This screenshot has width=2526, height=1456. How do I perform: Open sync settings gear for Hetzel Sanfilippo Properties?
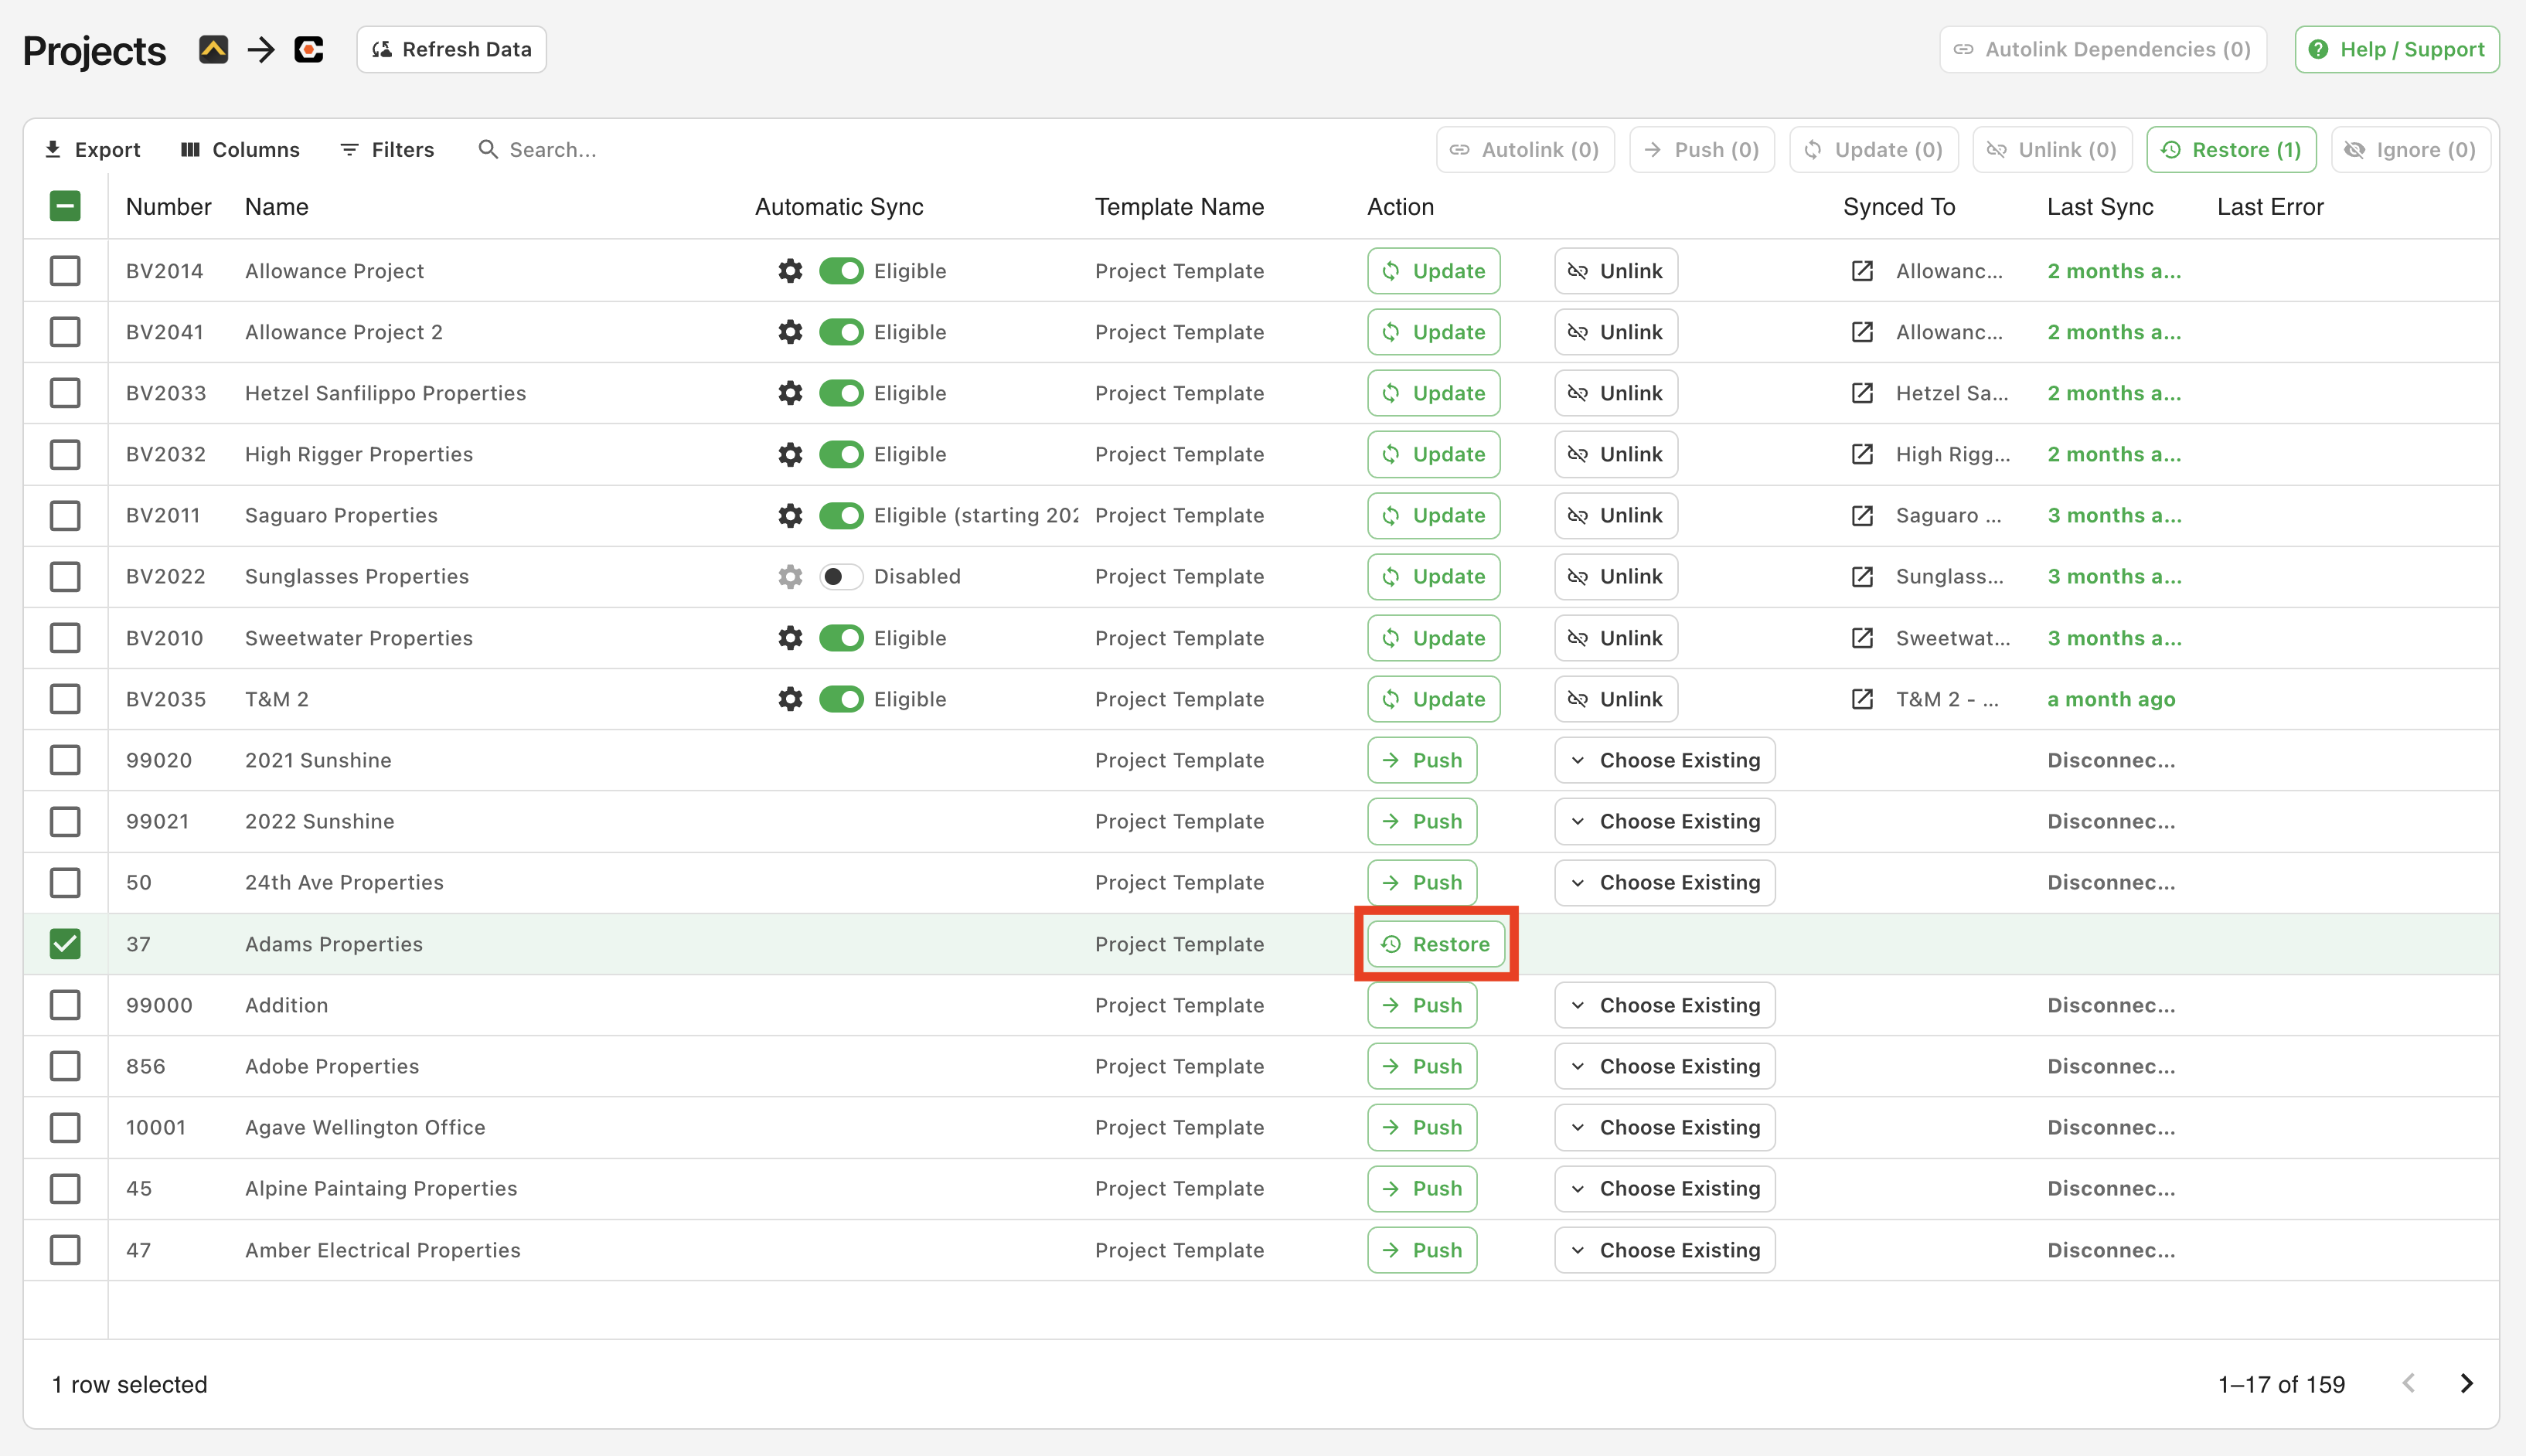point(790,393)
